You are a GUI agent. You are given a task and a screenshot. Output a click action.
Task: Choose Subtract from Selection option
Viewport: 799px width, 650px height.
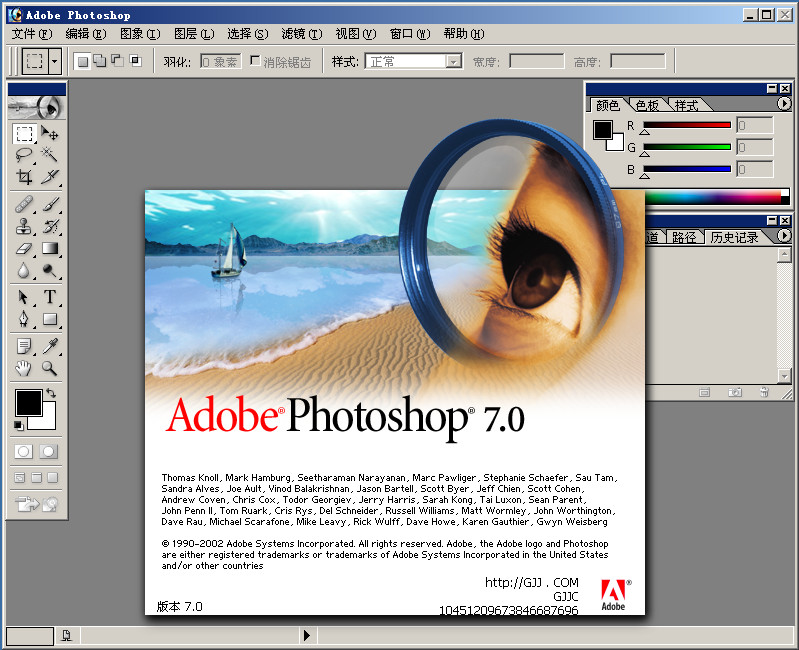pos(118,62)
